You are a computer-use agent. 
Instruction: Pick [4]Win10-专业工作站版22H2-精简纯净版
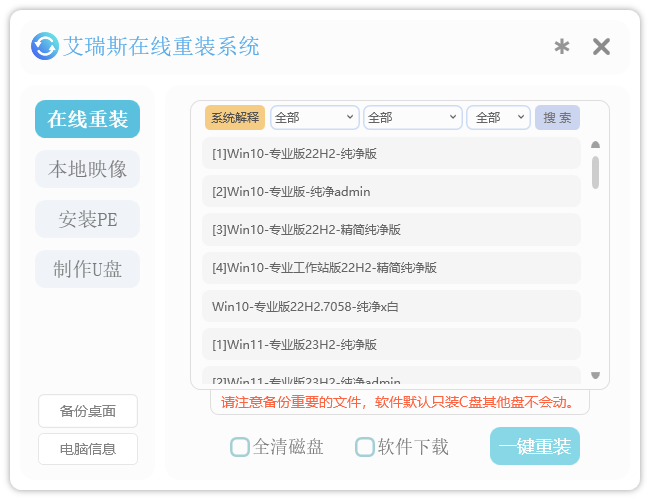coord(391,268)
